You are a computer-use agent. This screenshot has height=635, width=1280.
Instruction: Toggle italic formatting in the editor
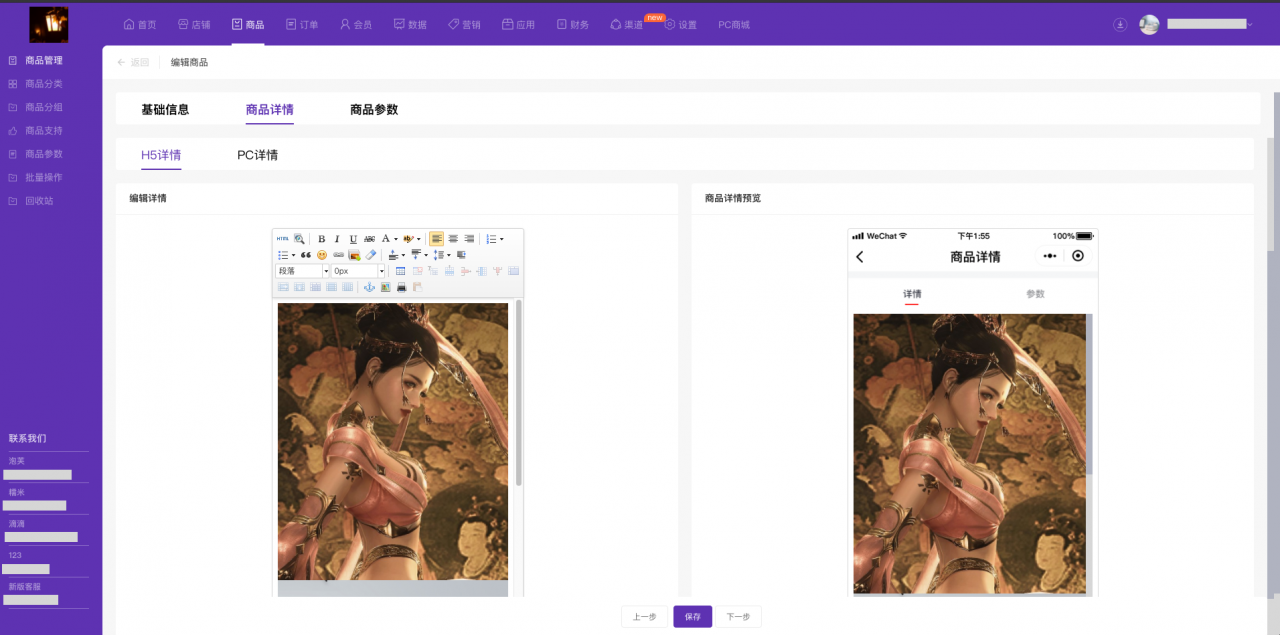point(337,239)
